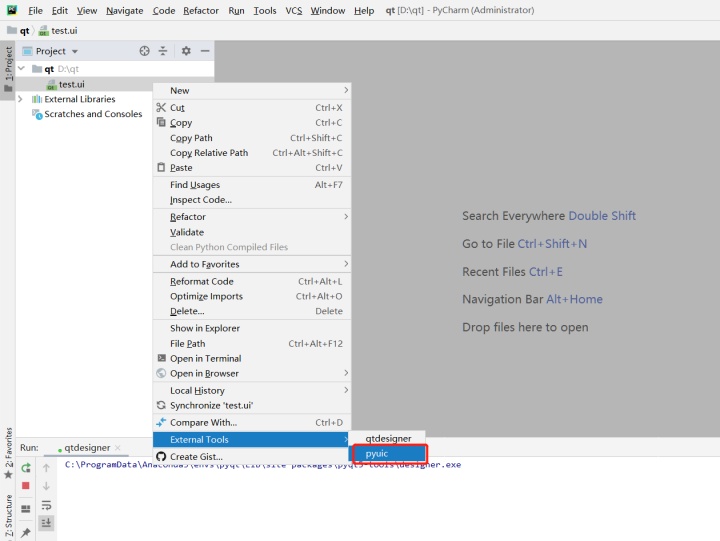This screenshot has width=720, height=541.
Task: Open Project panel settings gear
Action: [186, 51]
